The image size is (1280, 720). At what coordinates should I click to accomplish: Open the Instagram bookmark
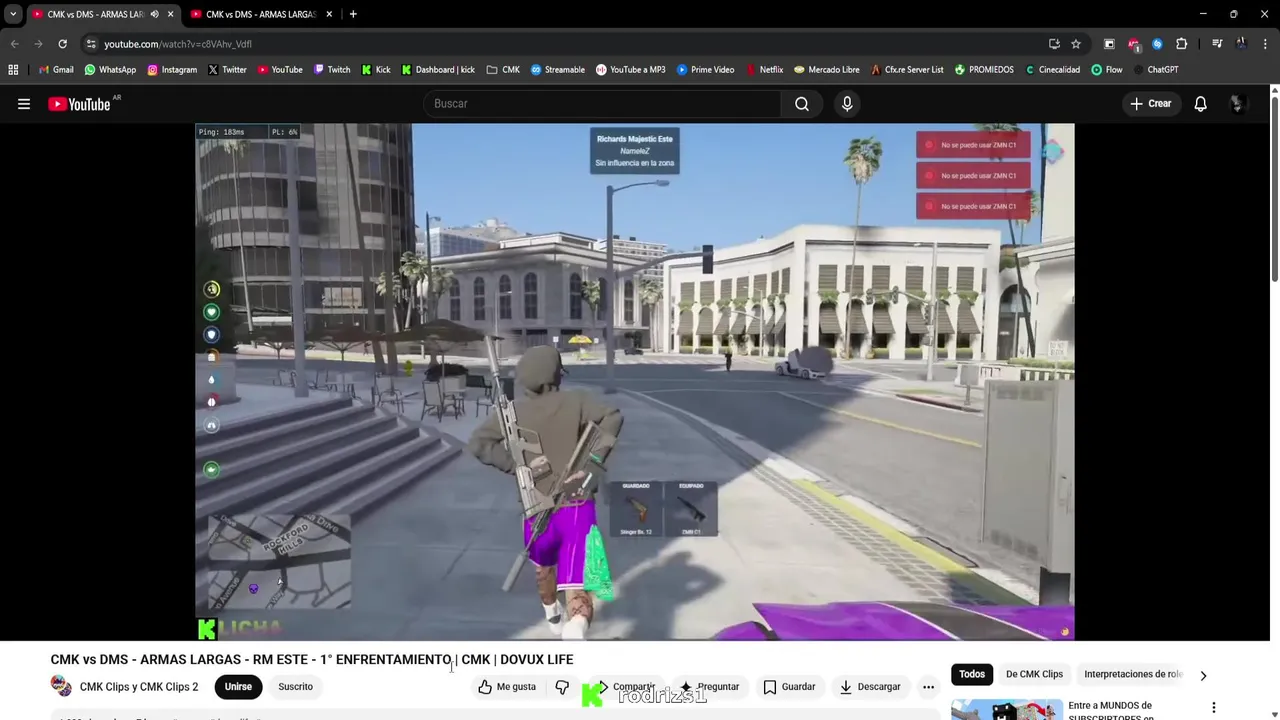click(x=172, y=70)
